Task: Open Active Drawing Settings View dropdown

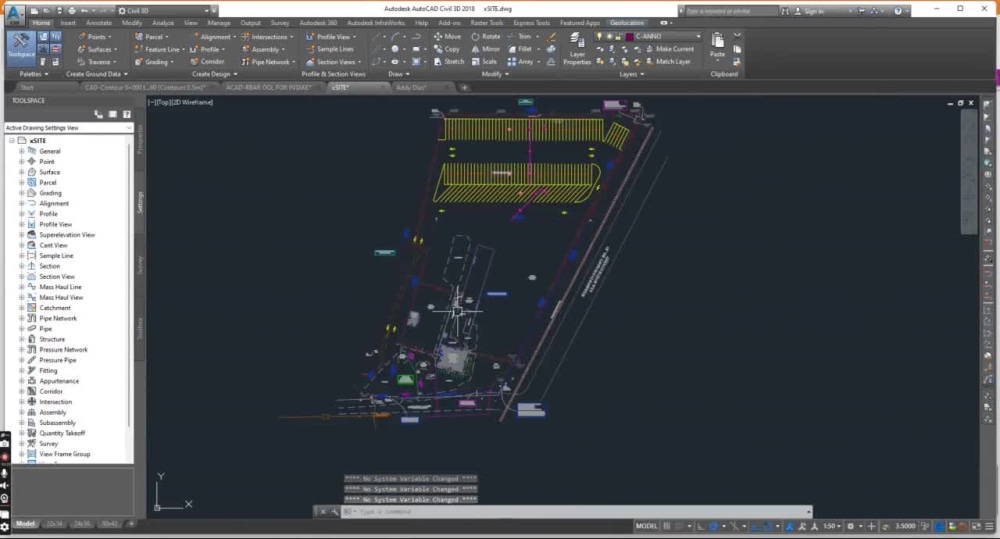Action: click(68, 128)
